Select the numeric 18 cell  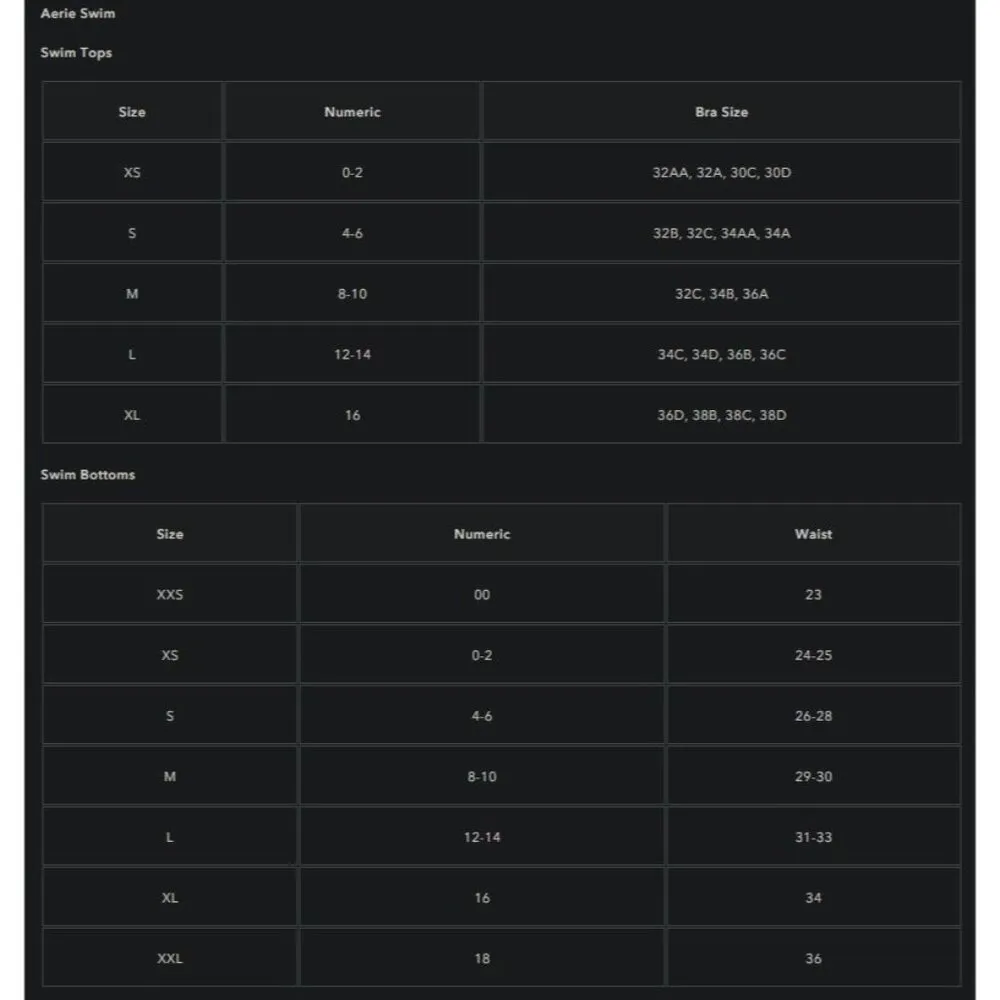[x=482, y=959]
